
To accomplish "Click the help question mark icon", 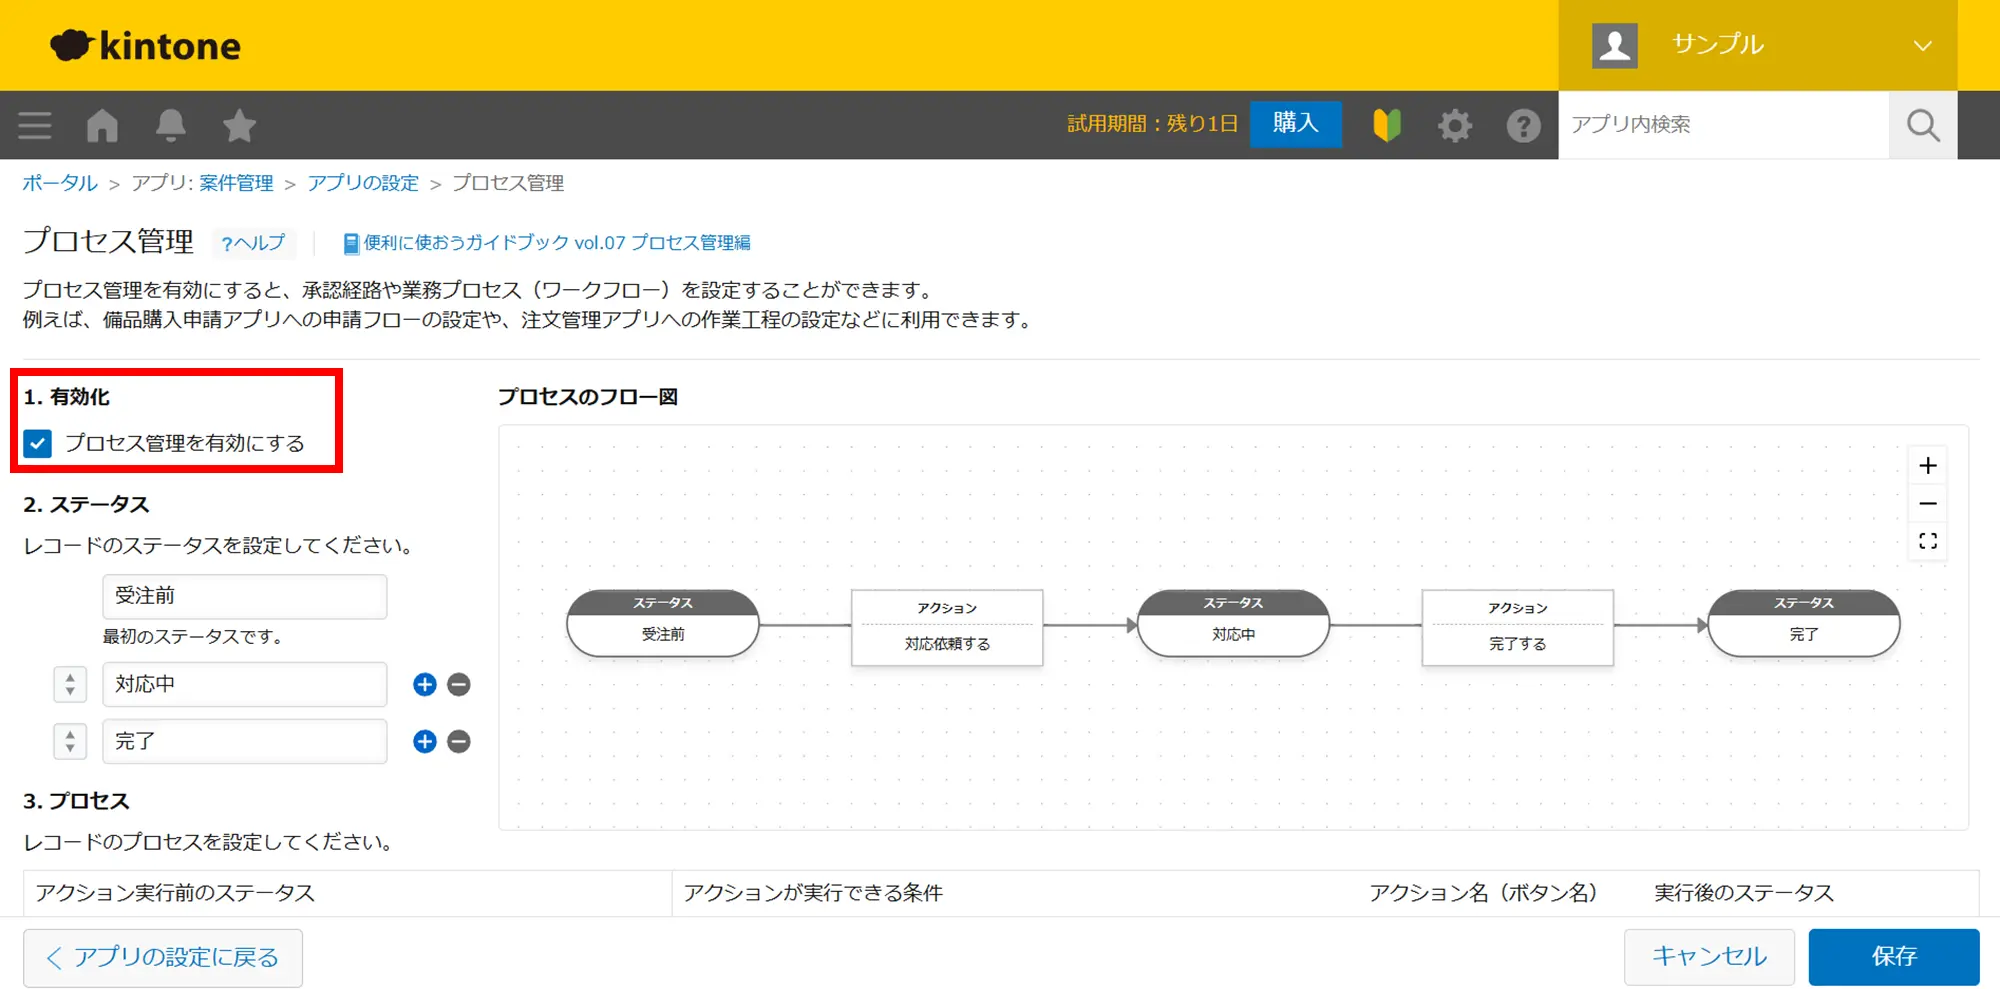I will (x=1523, y=126).
